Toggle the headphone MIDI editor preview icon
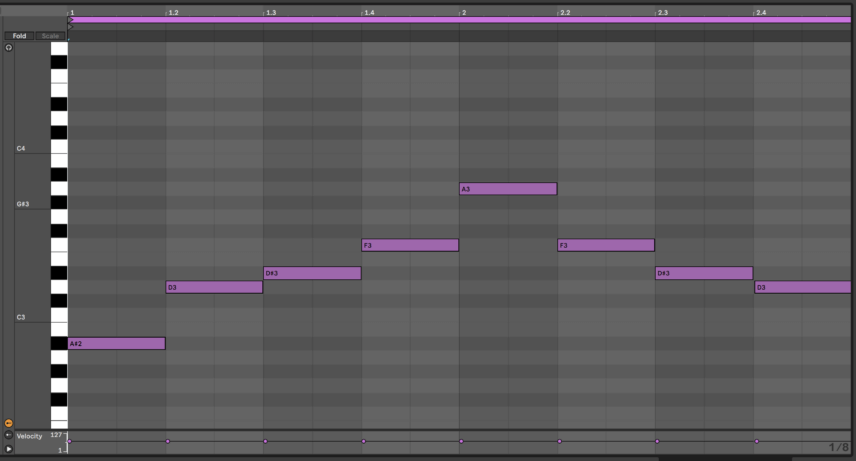The image size is (856, 461). (9, 48)
